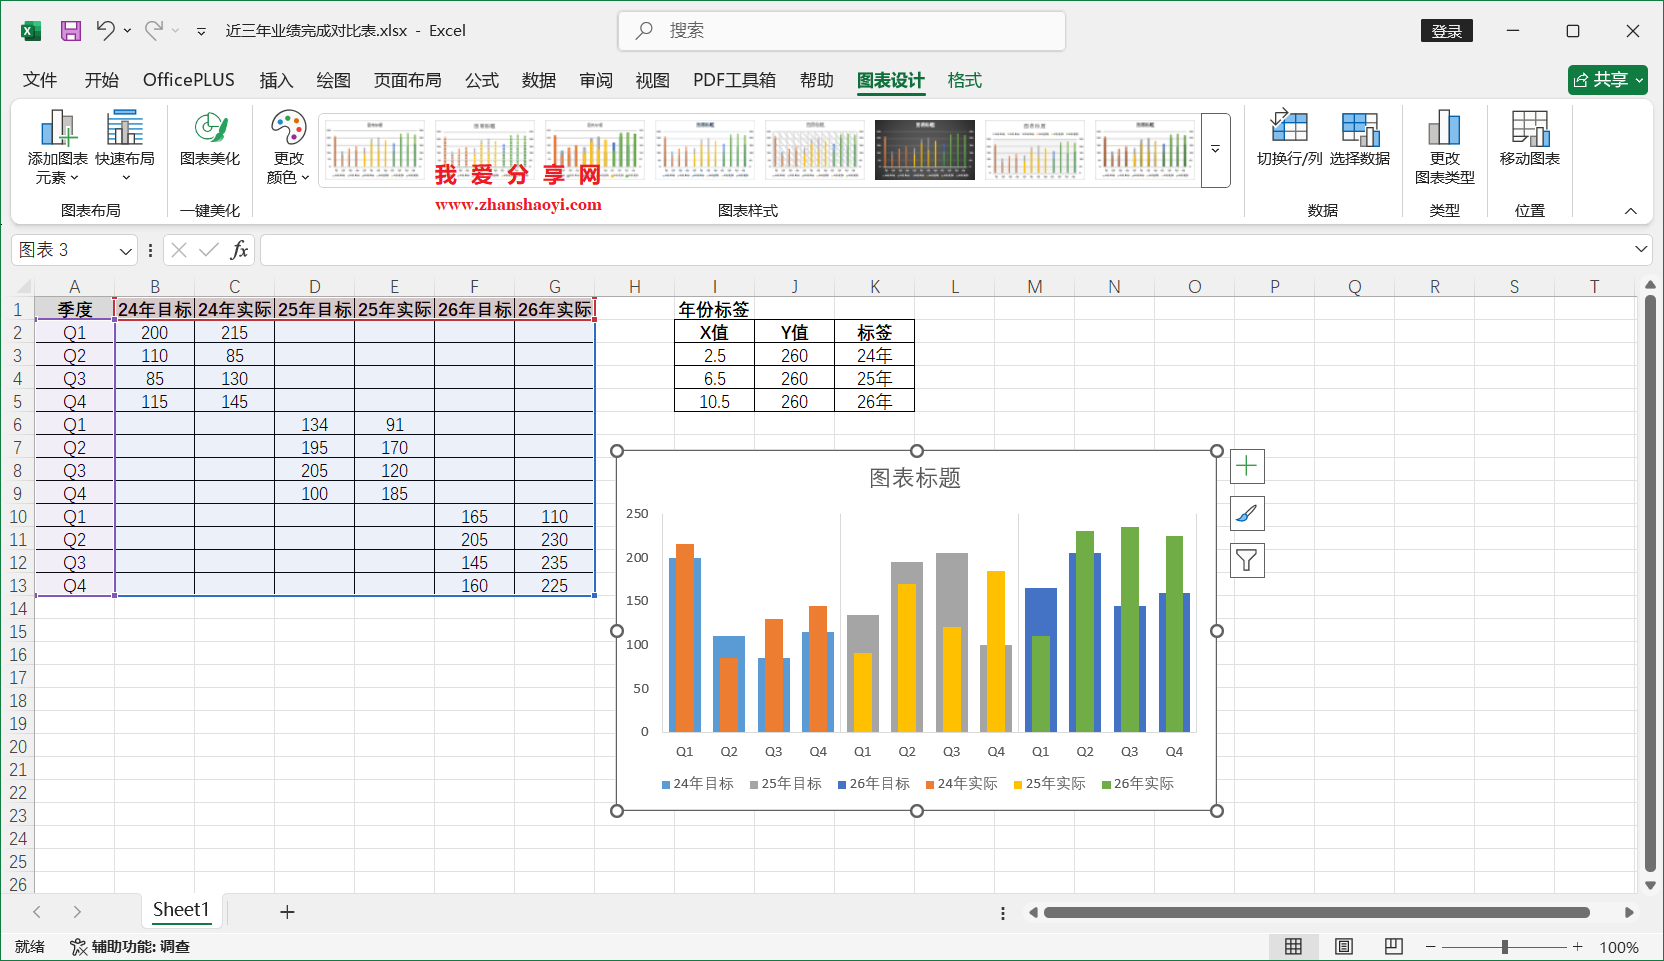Select the Sheet1 tab
Screen dimensions: 1664x961
(x=181, y=910)
